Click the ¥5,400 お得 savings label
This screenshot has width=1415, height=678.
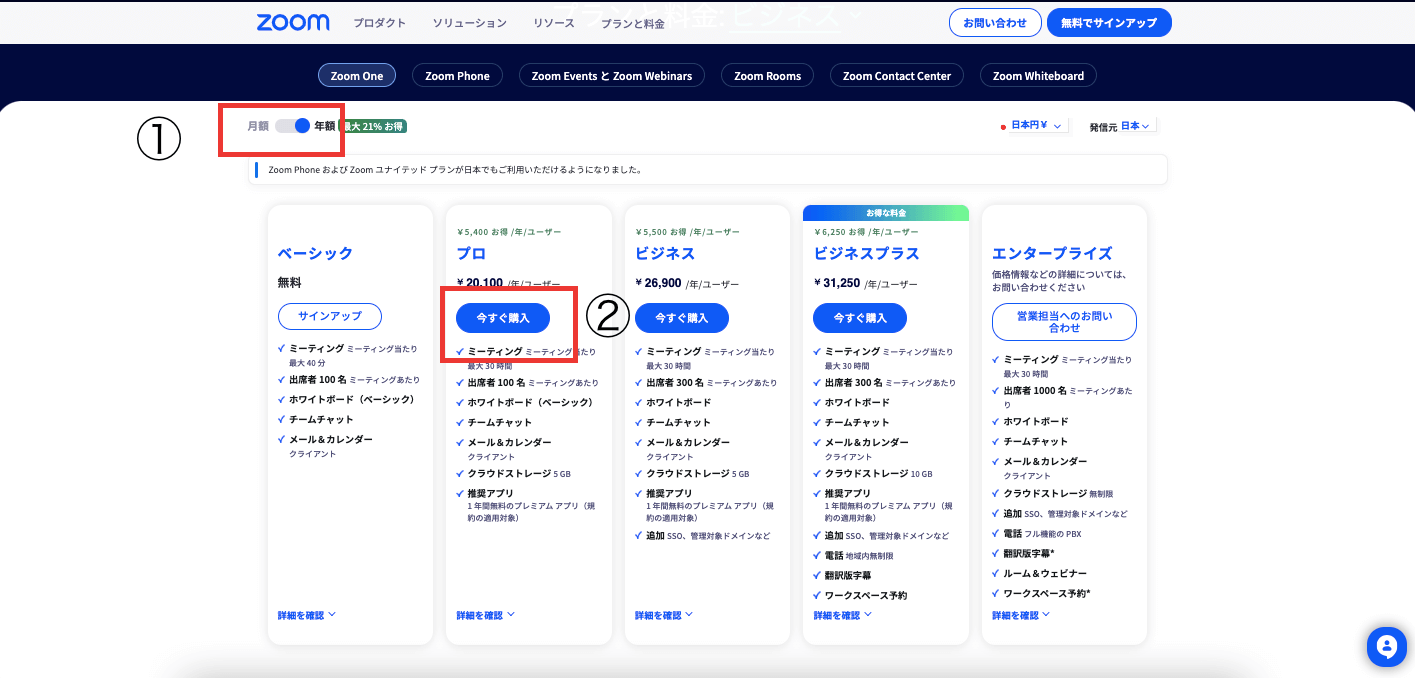pyautogui.click(x=508, y=232)
